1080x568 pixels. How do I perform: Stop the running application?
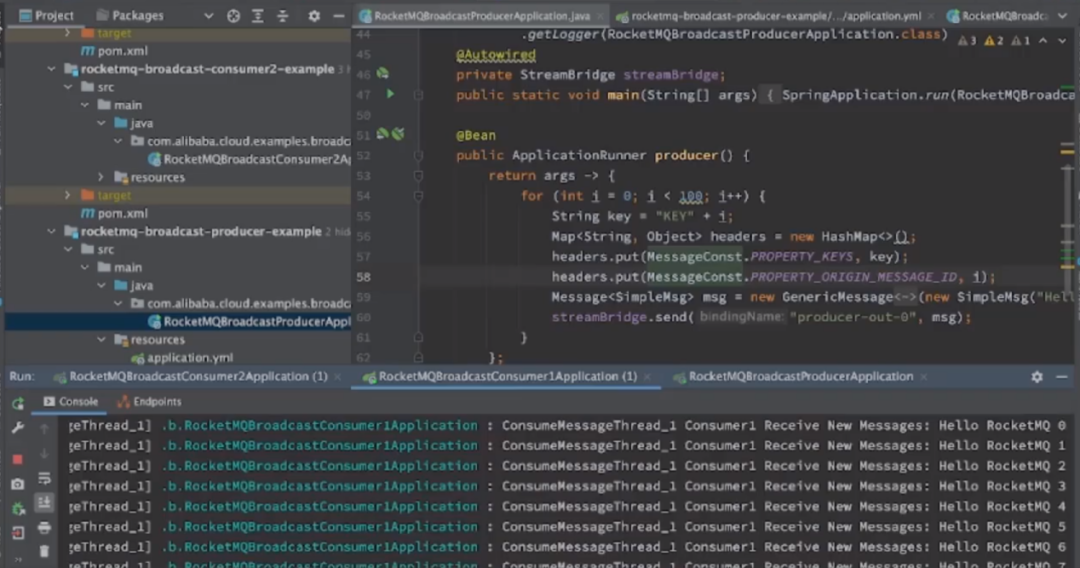18,459
